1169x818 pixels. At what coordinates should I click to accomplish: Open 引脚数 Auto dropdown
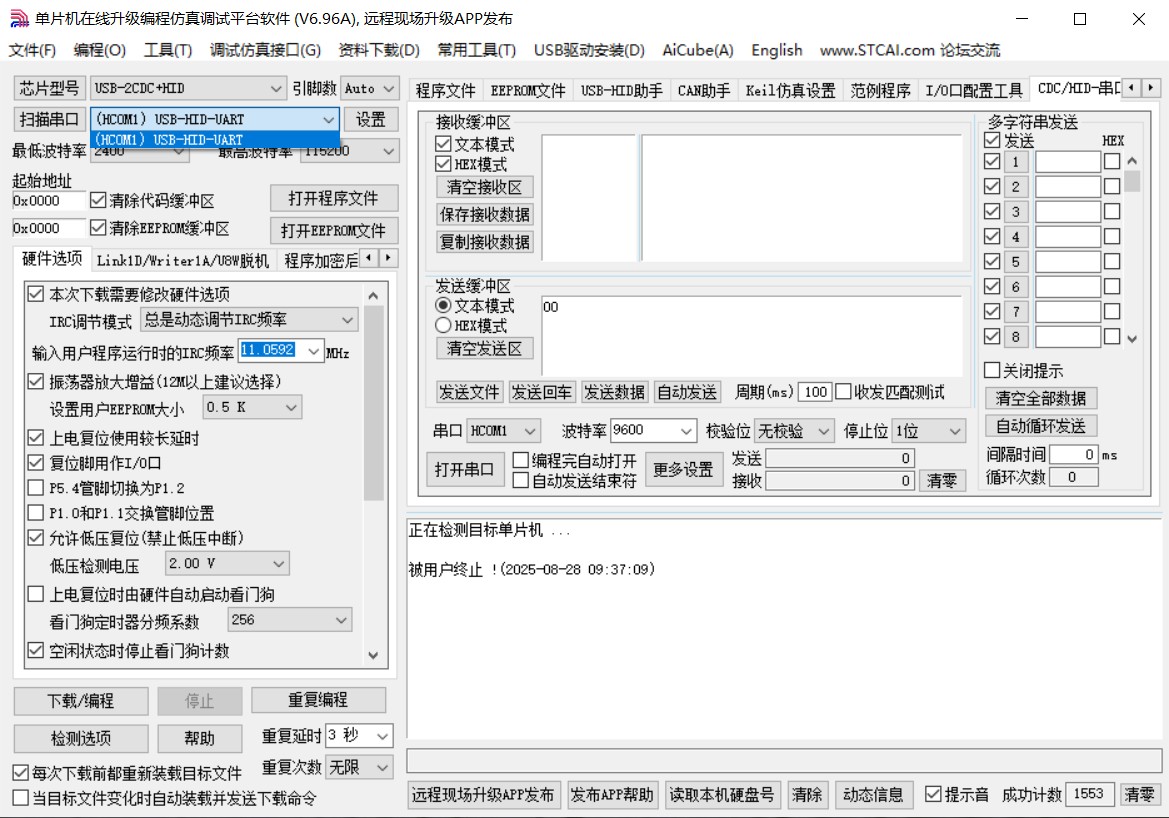[370, 89]
